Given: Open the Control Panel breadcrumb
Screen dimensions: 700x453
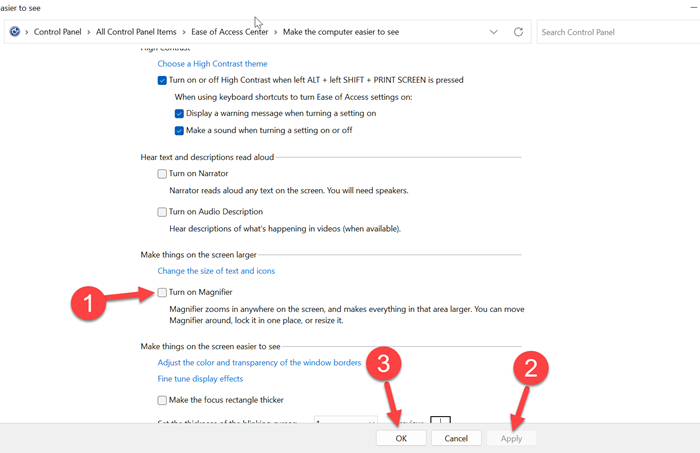Looking at the screenshot, I should (x=58, y=32).
